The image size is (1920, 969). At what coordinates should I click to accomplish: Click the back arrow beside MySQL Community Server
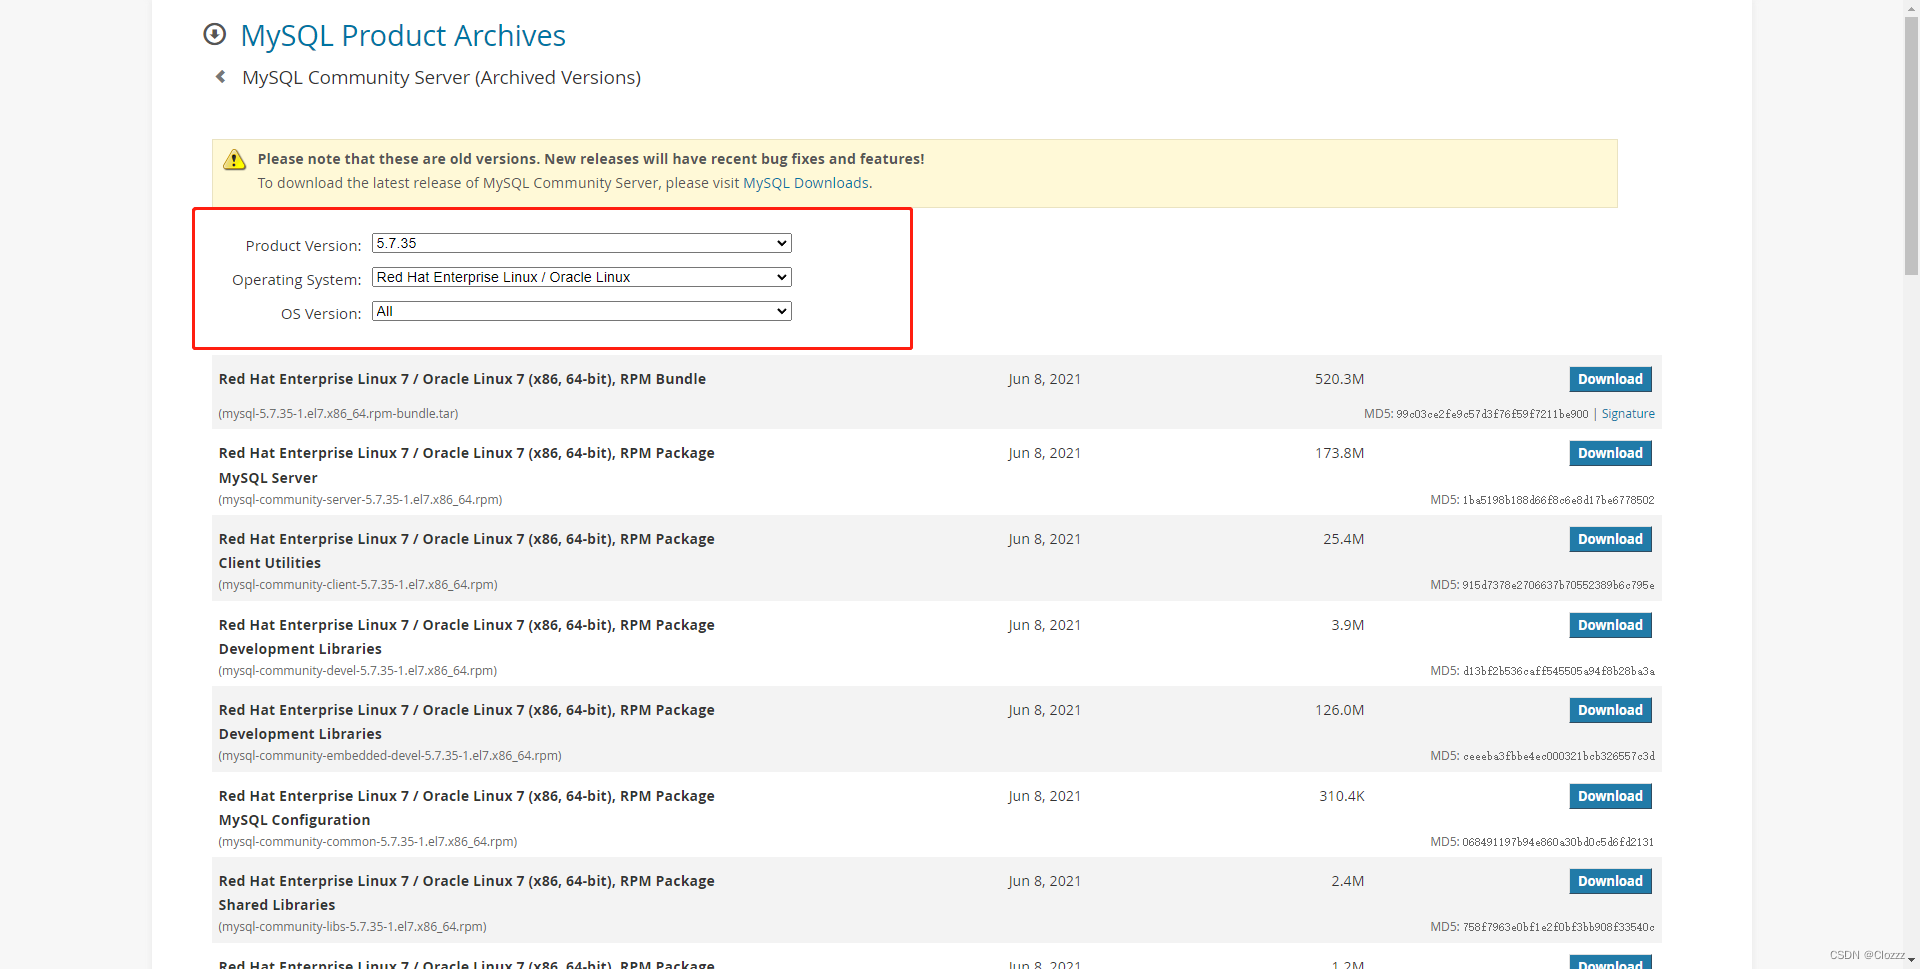[221, 77]
